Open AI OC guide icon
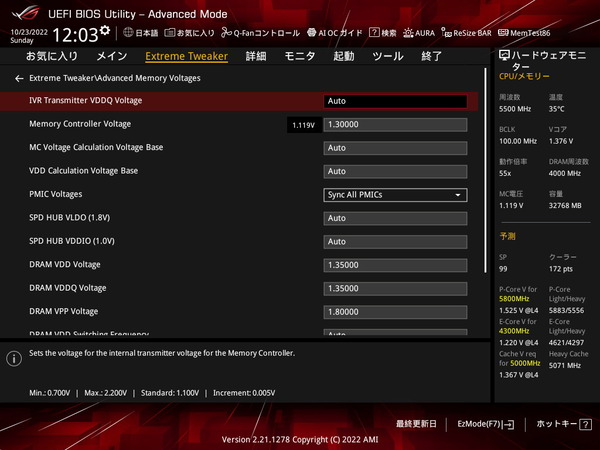The image size is (600, 450). pos(311,33)
